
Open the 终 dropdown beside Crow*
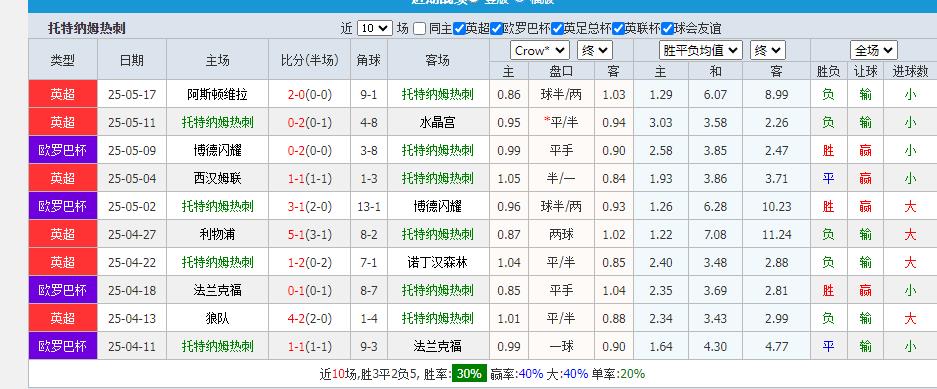595,50
